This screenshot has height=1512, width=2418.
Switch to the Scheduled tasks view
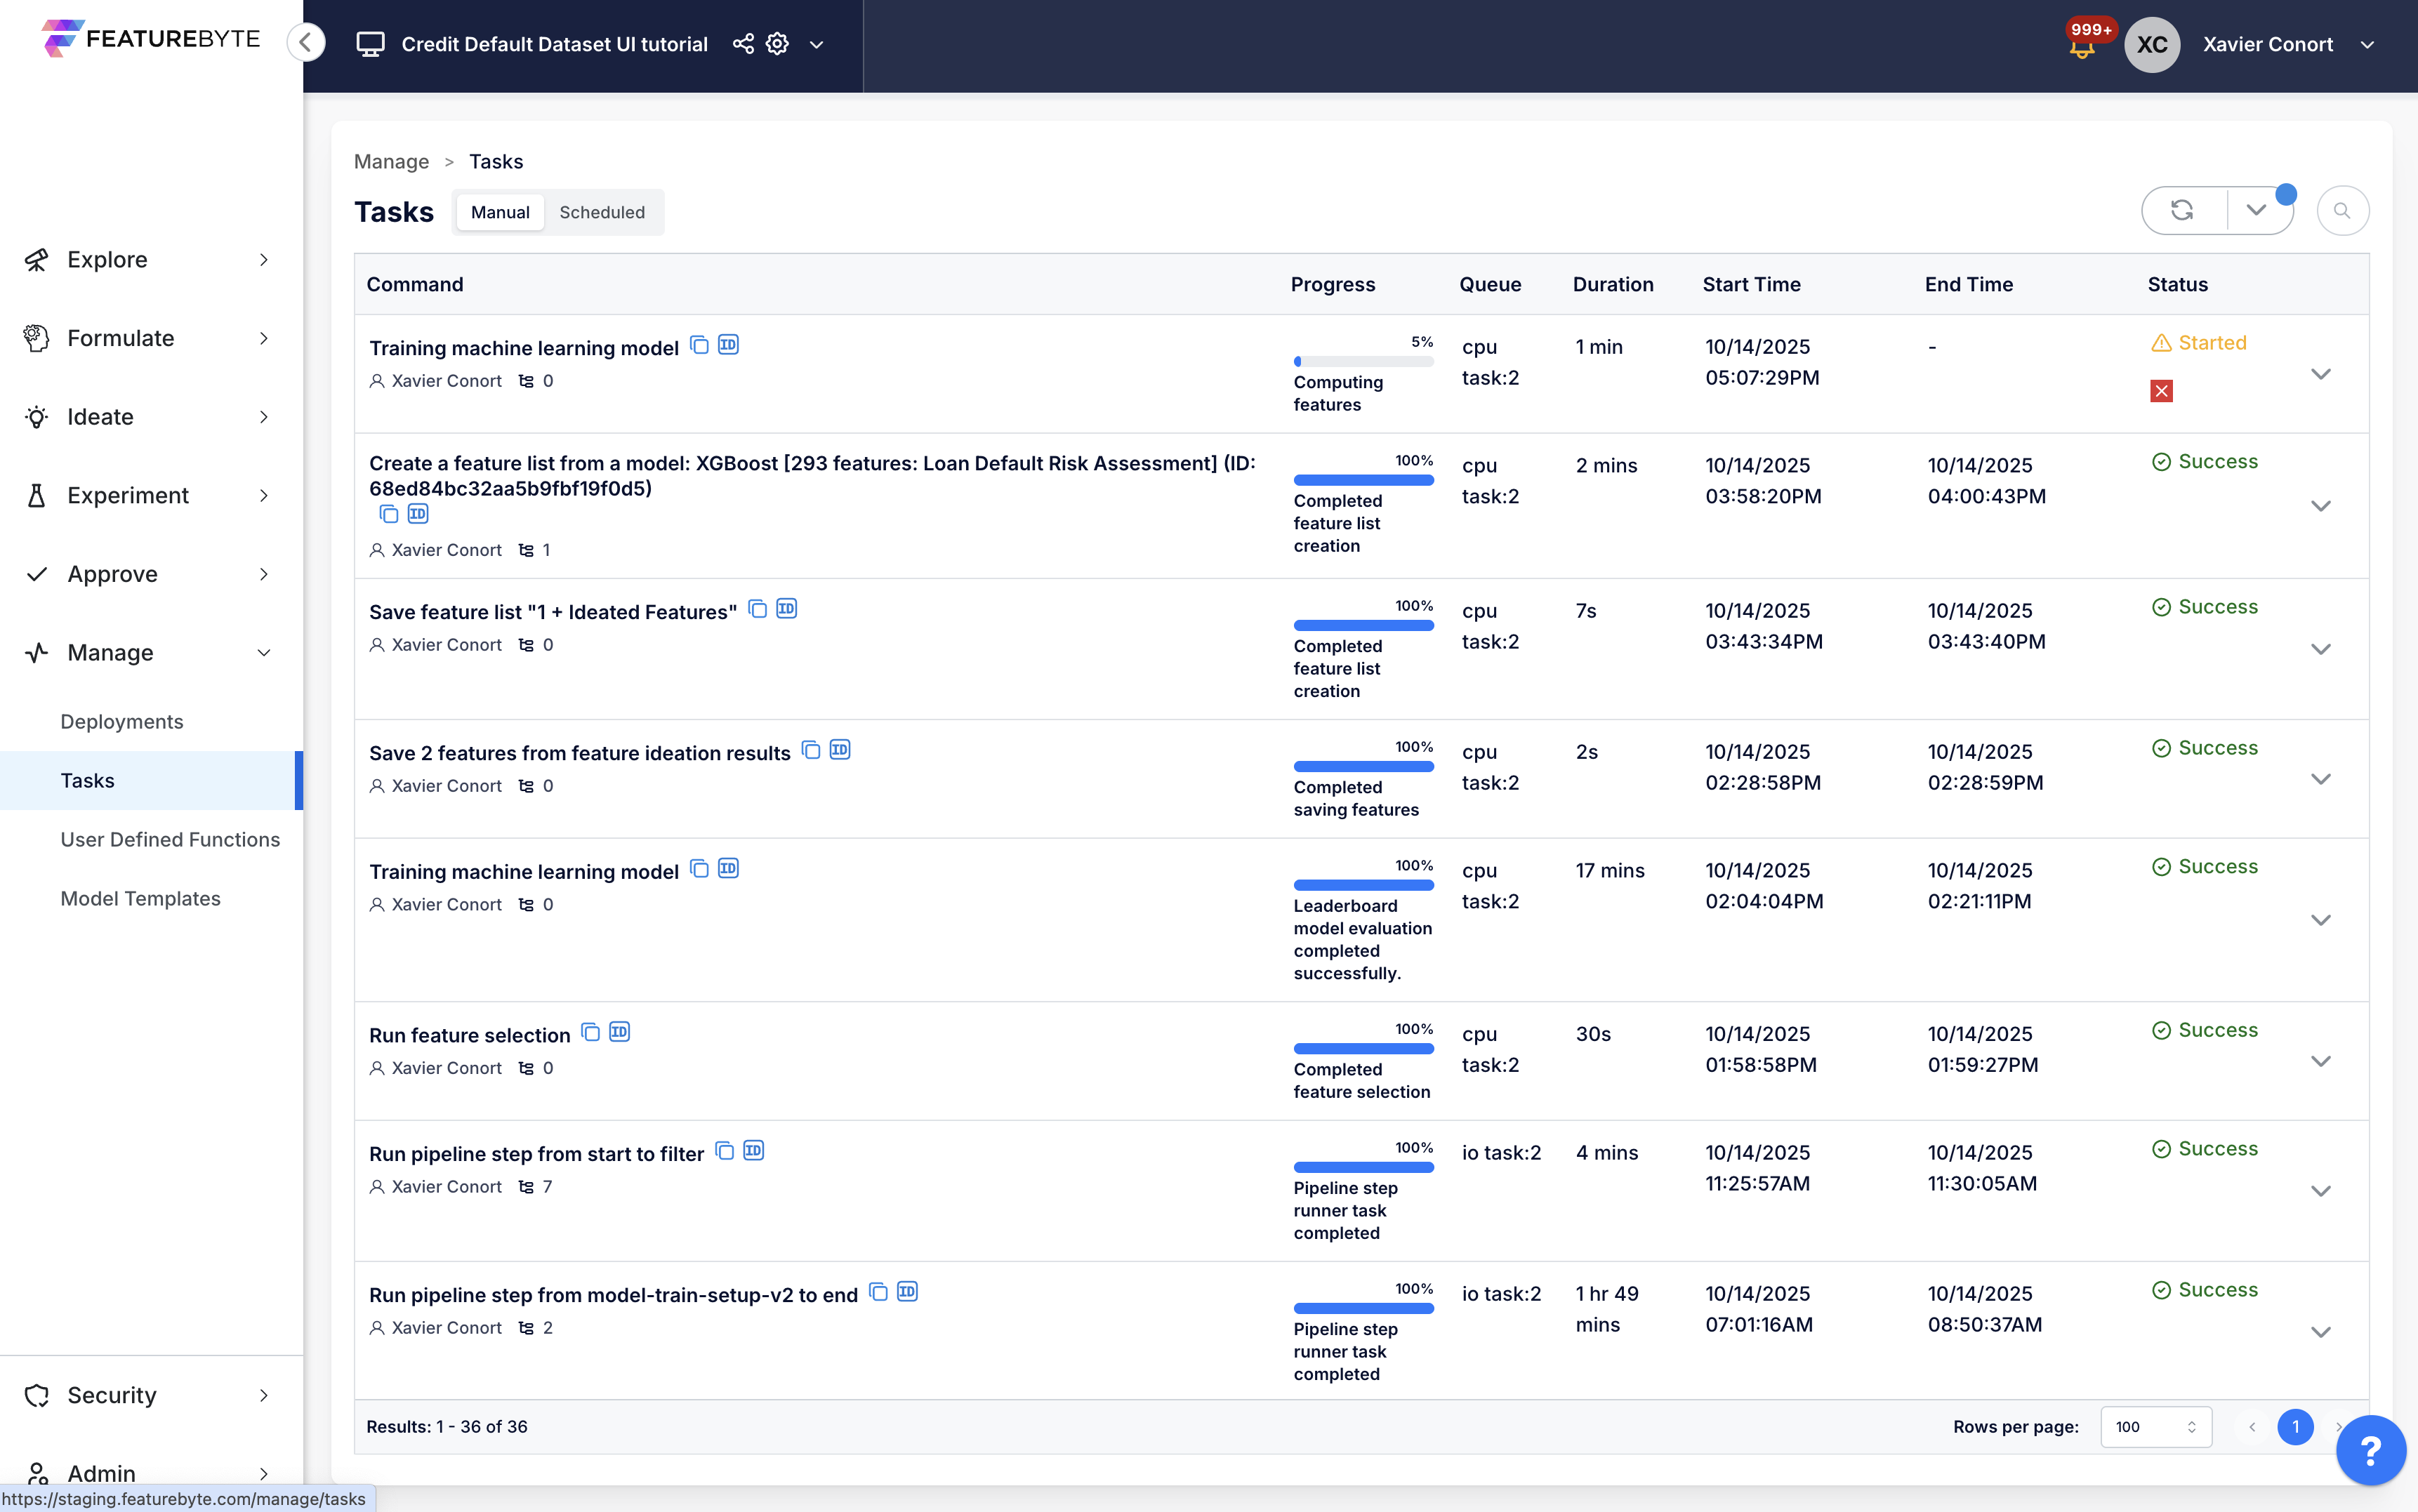tap(602, 212)
